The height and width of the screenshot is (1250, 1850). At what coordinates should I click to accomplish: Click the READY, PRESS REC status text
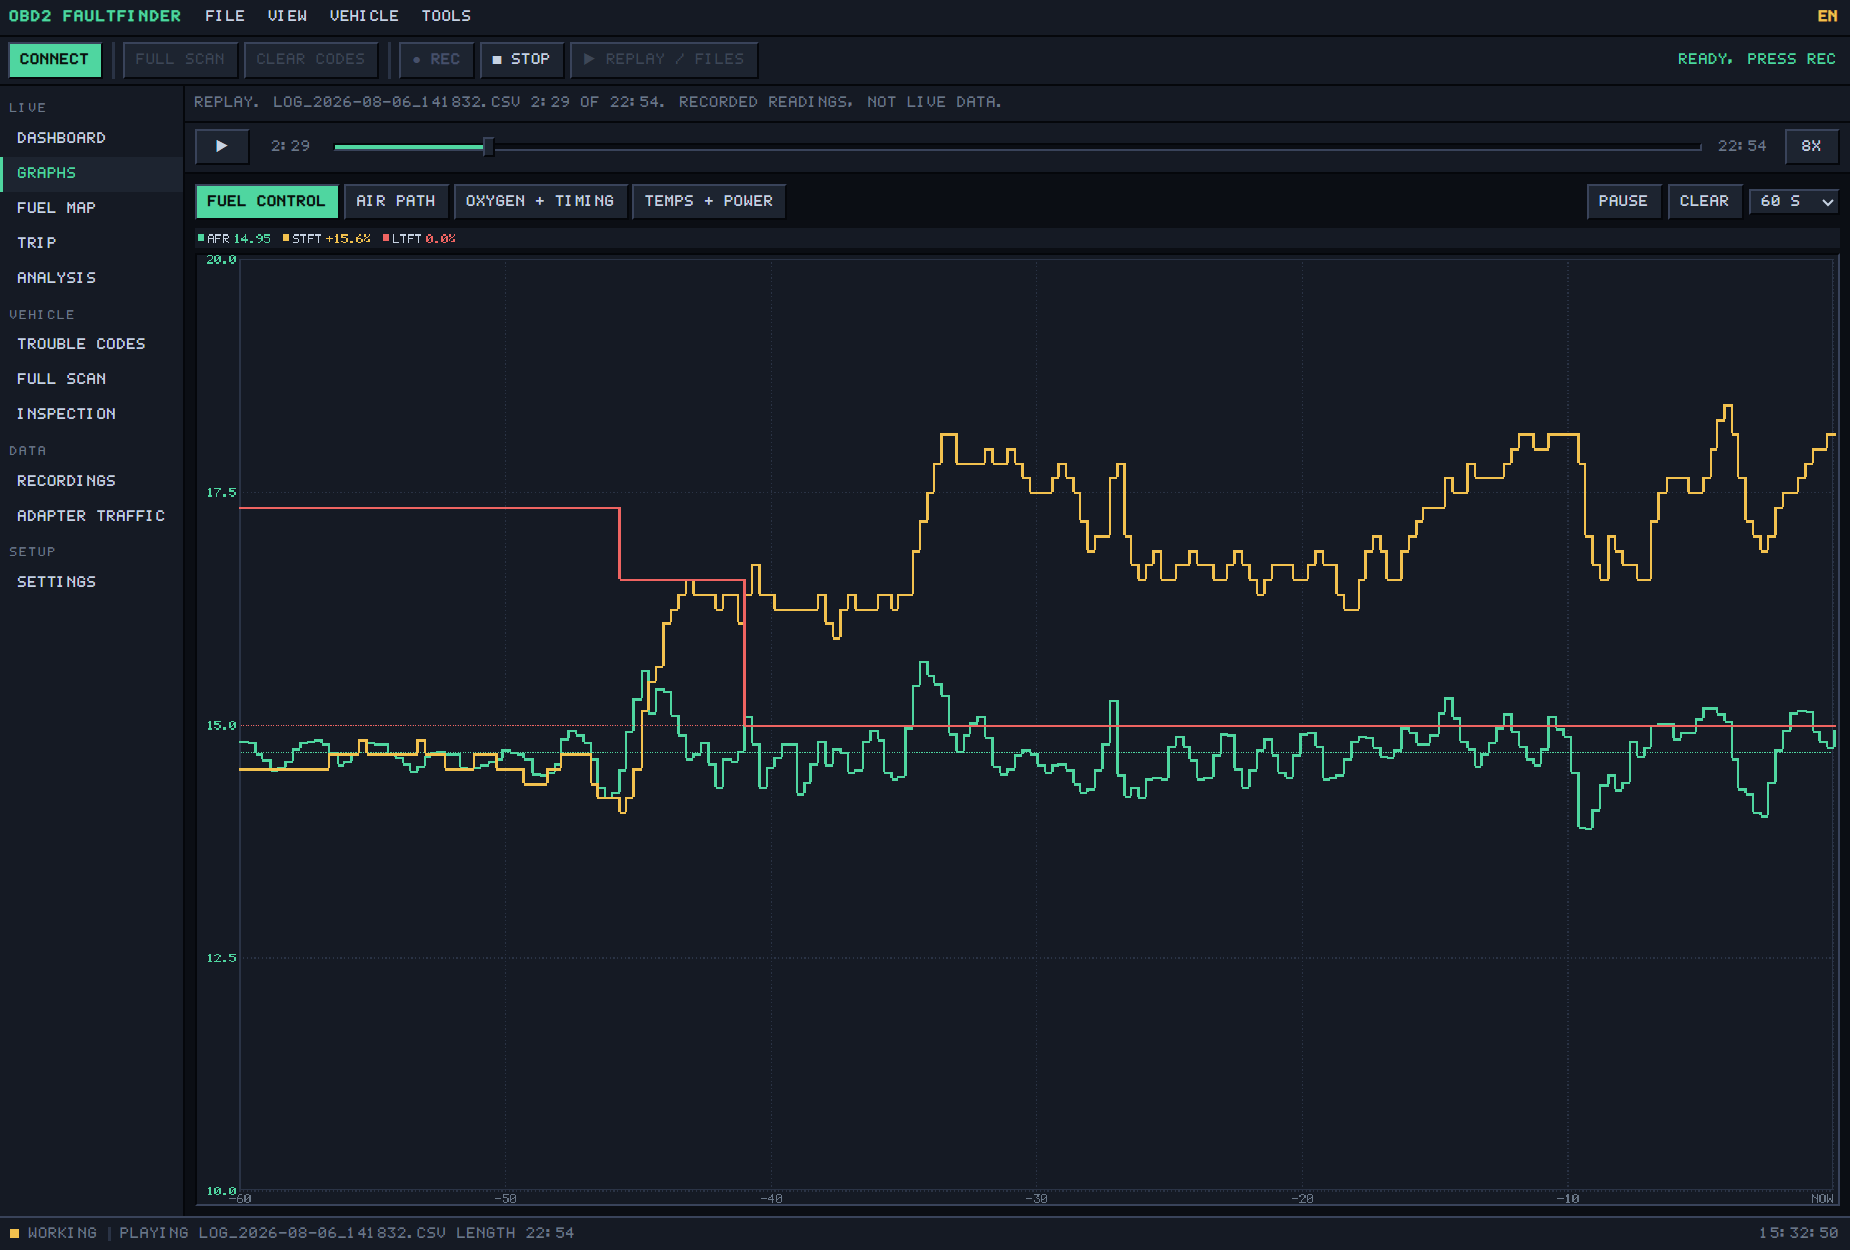[x=1756, y=59]
